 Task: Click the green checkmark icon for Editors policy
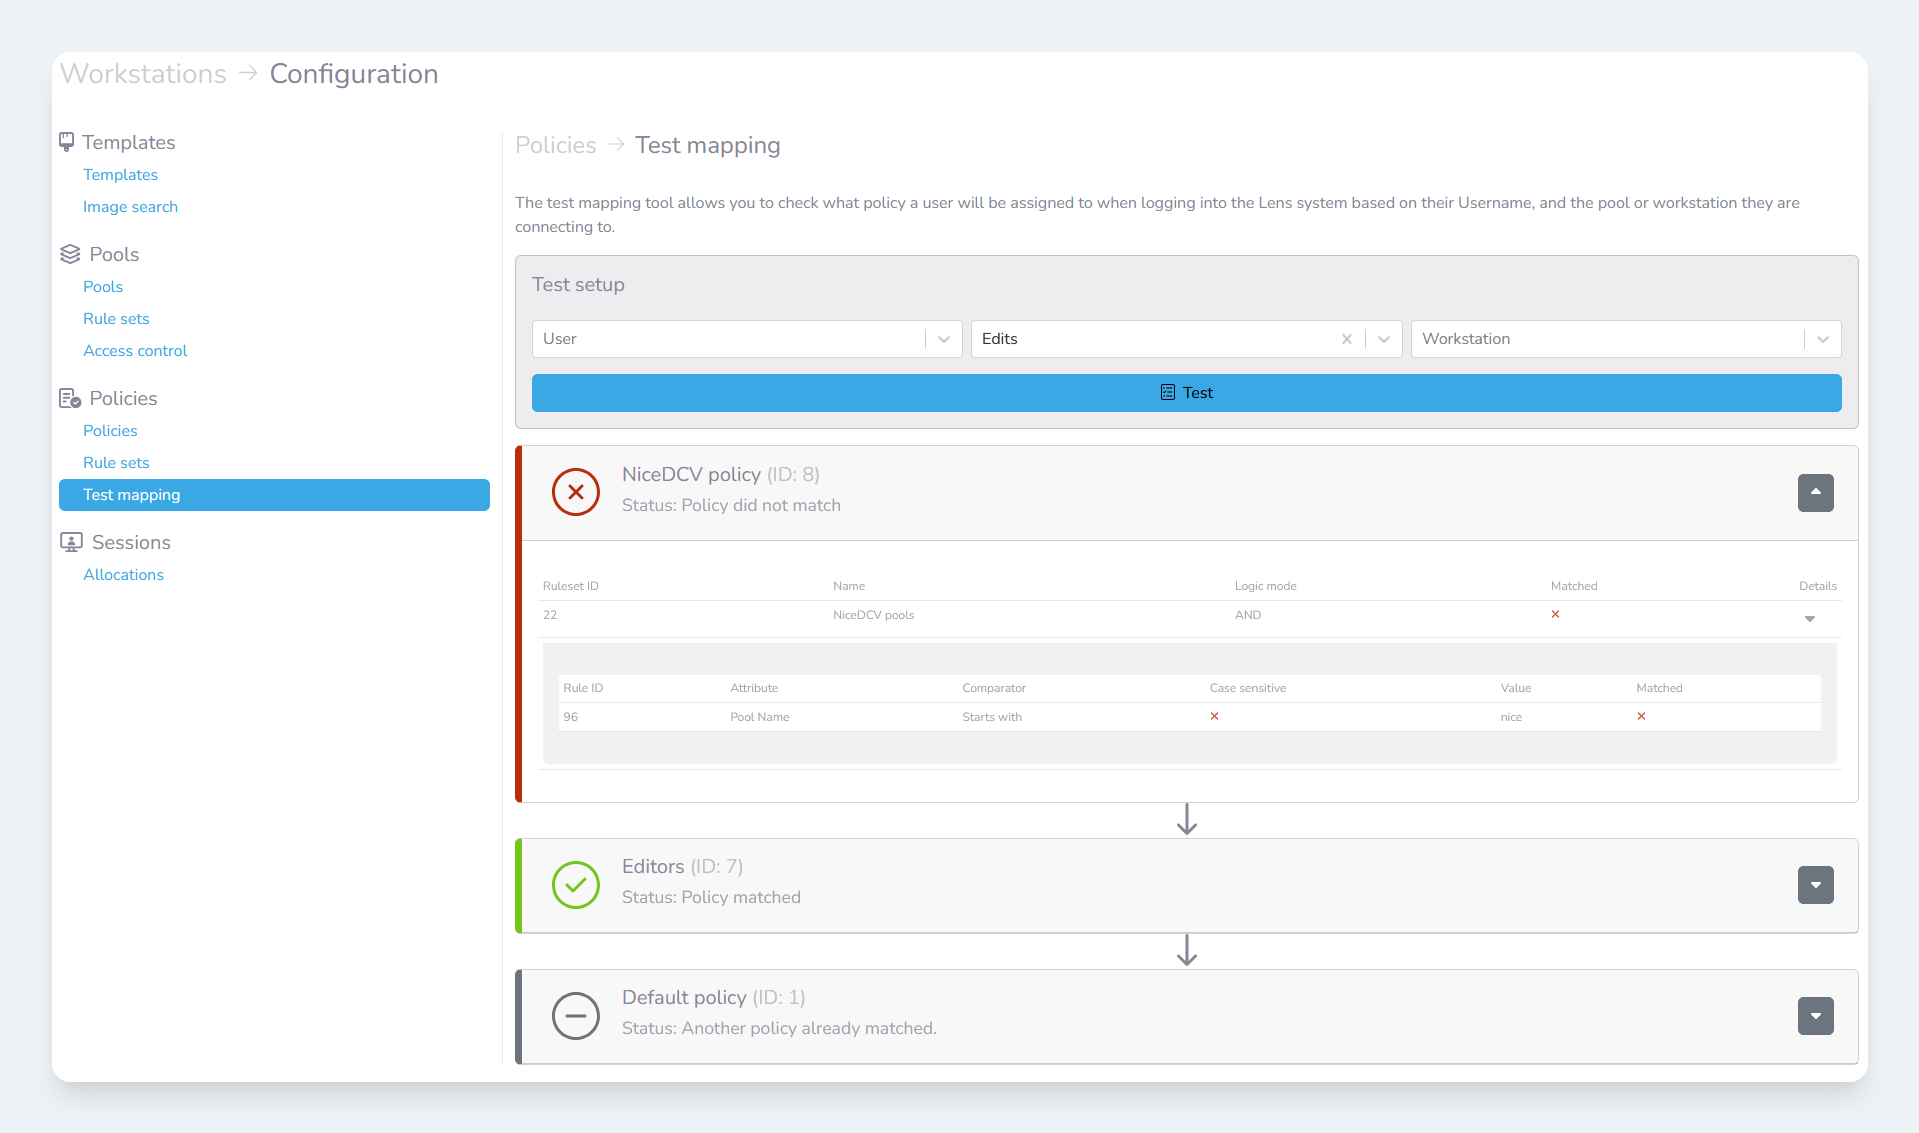pos(576,885)
